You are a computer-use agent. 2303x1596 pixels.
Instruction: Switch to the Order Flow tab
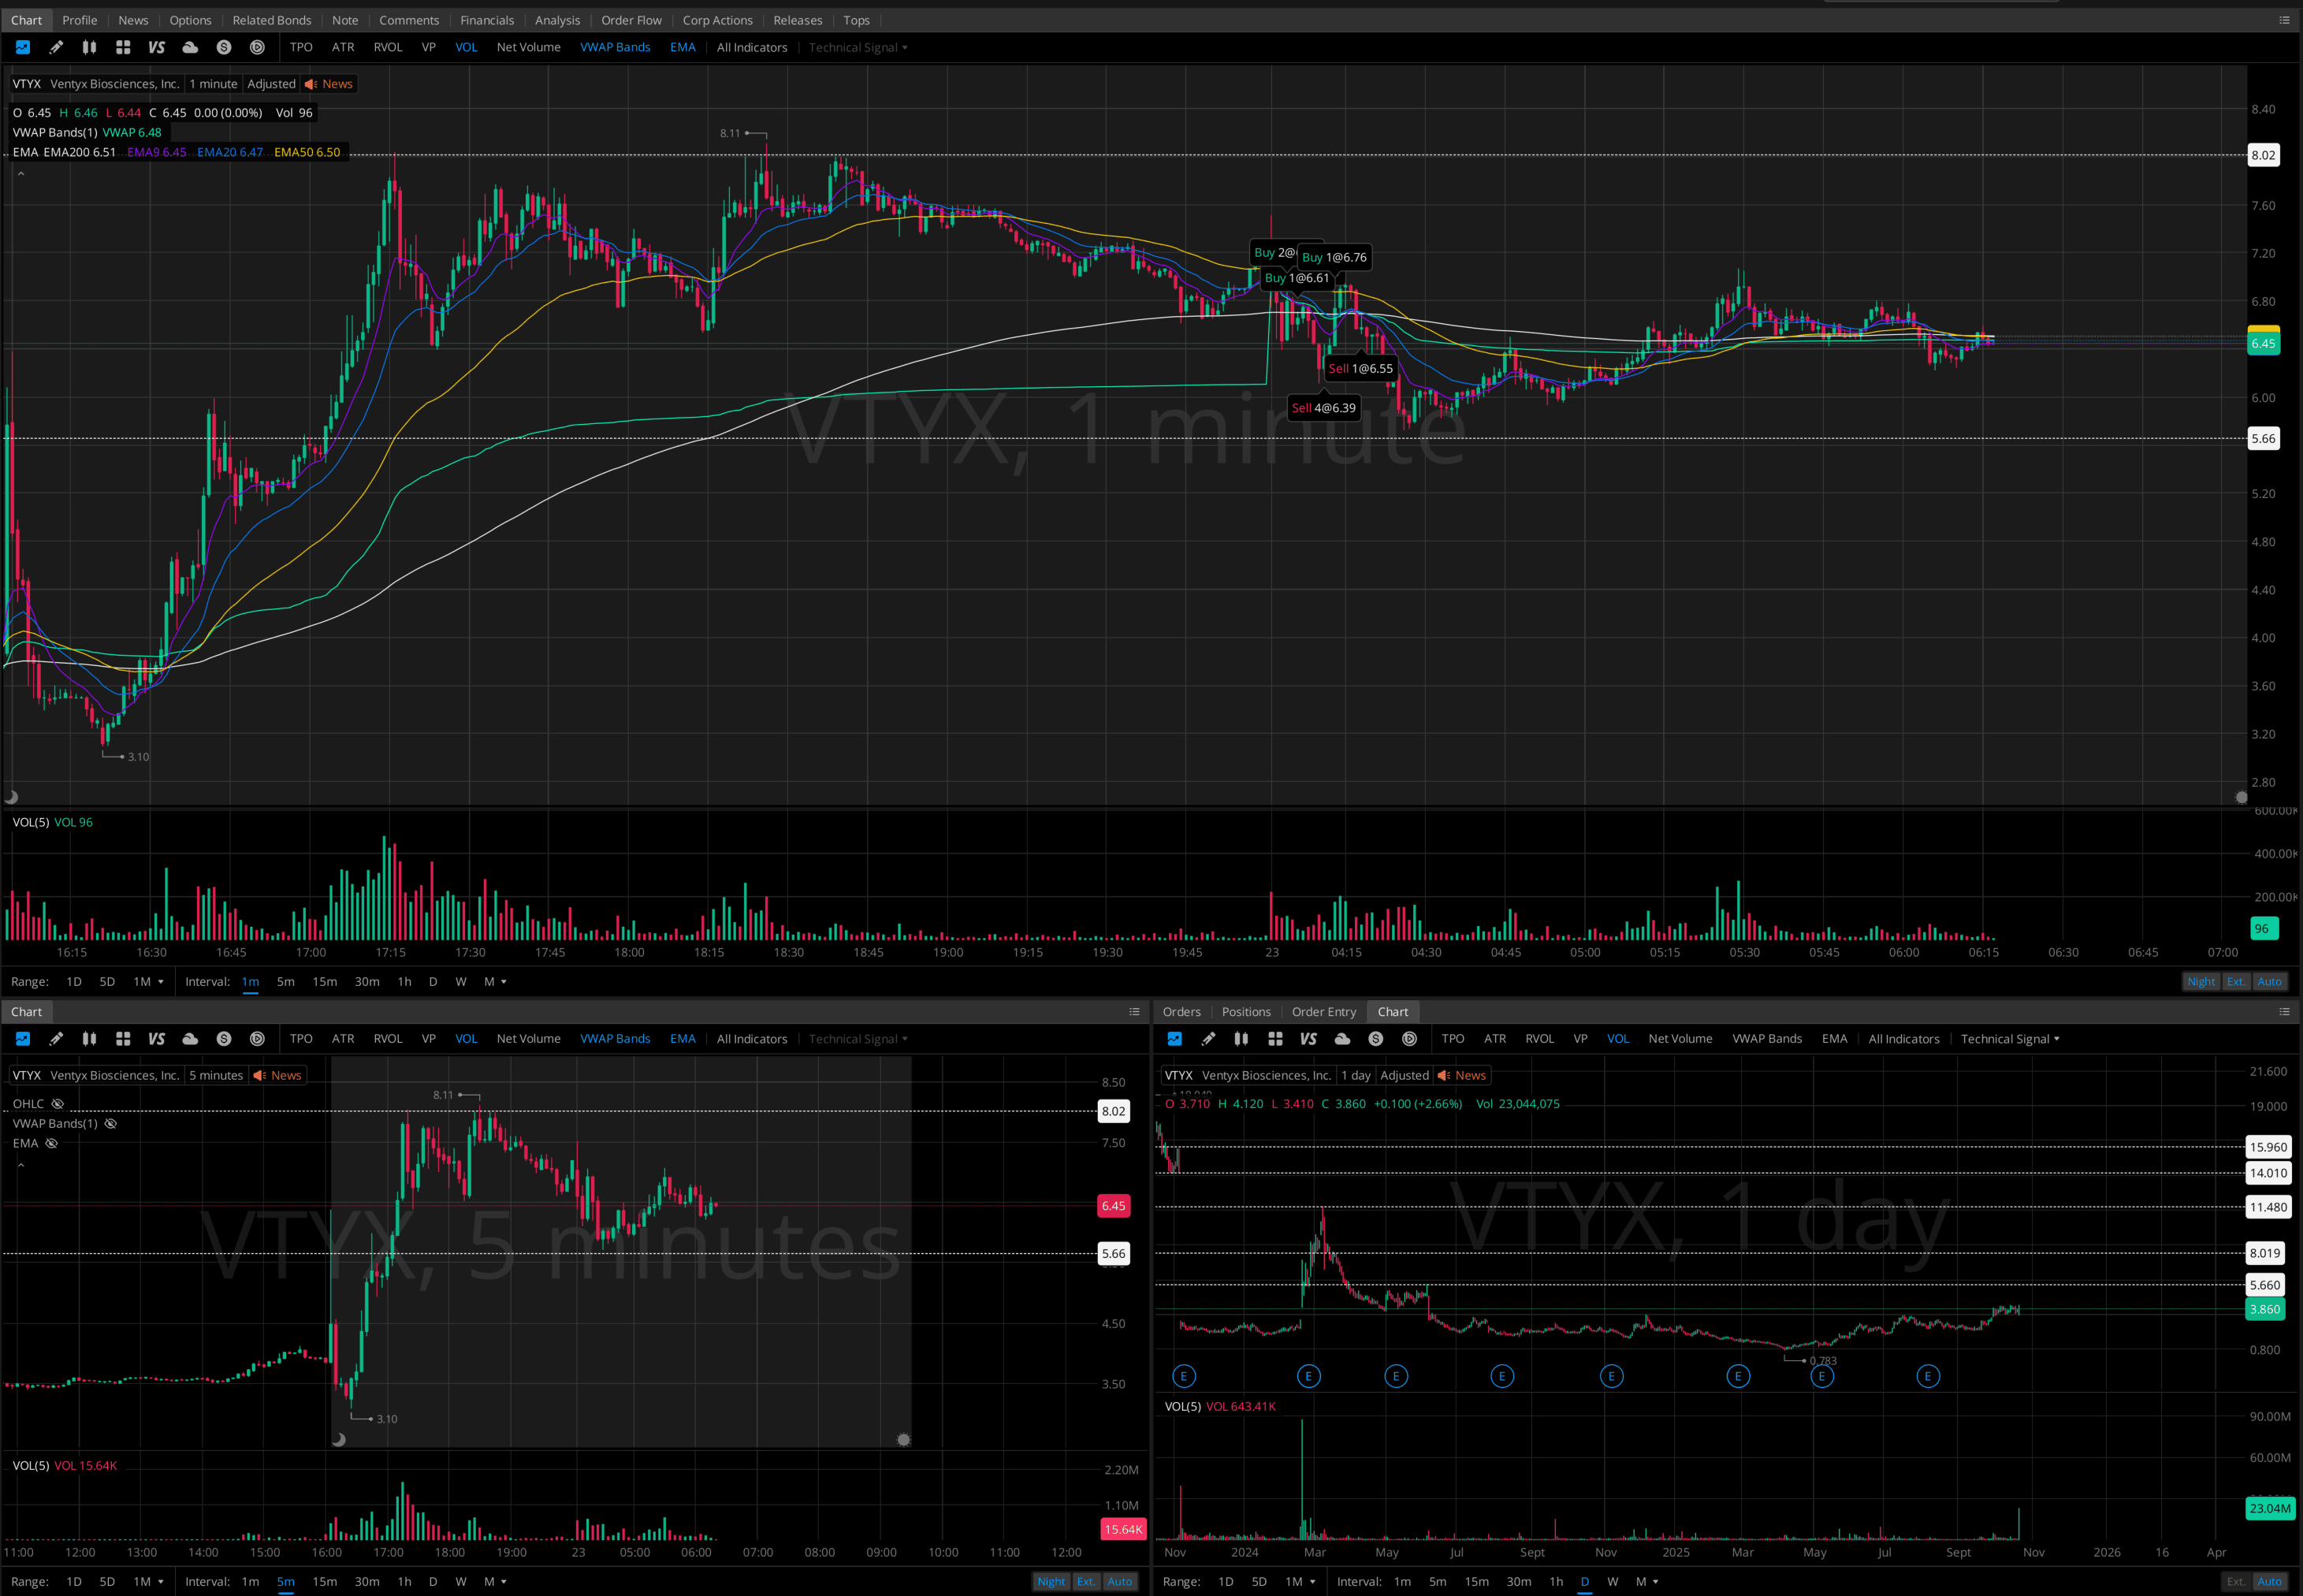(x=631, y=20)
